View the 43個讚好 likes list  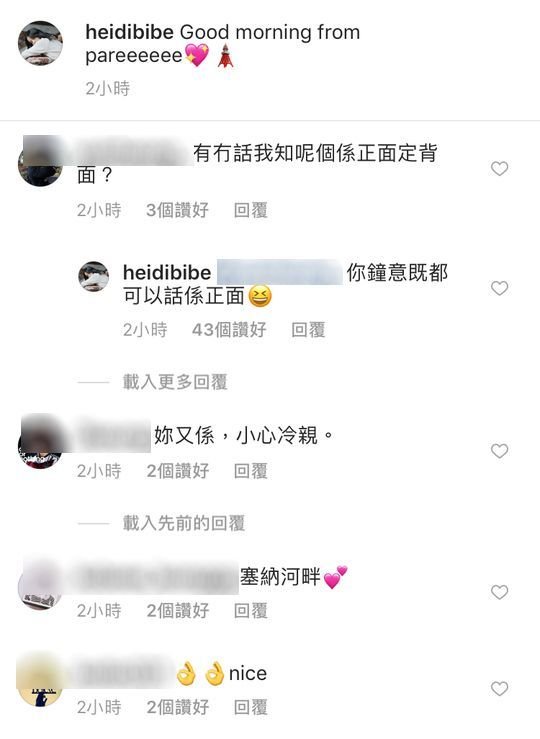coord(229,330)
